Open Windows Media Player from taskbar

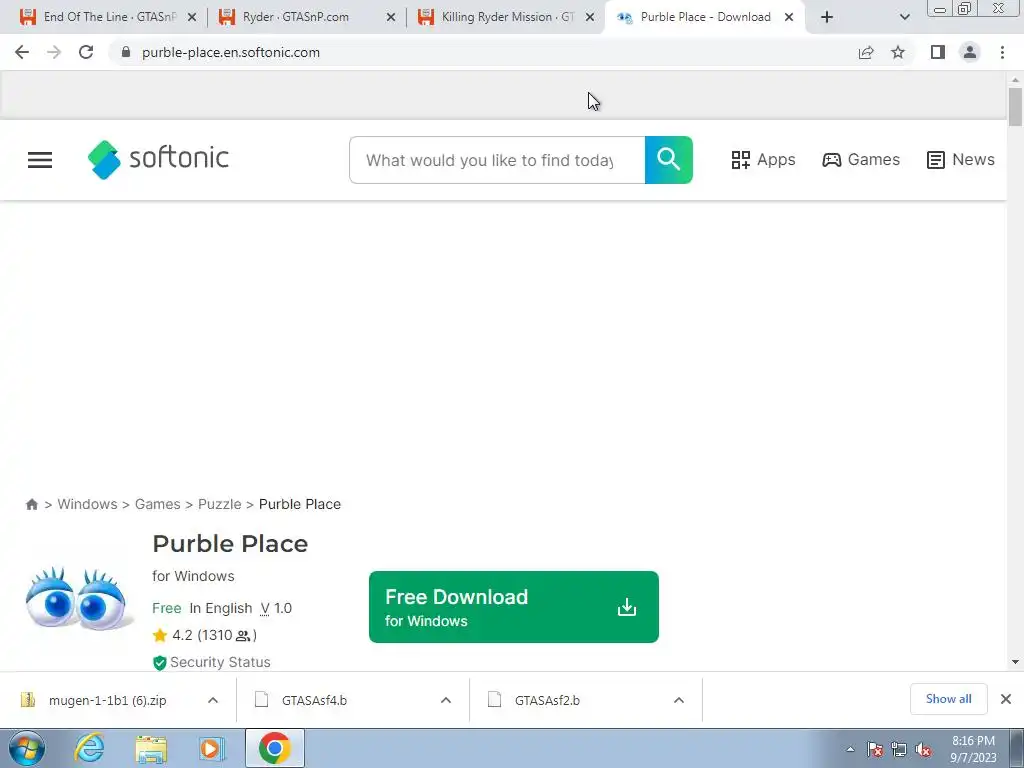pyautogui.click(x=212, y=748)
